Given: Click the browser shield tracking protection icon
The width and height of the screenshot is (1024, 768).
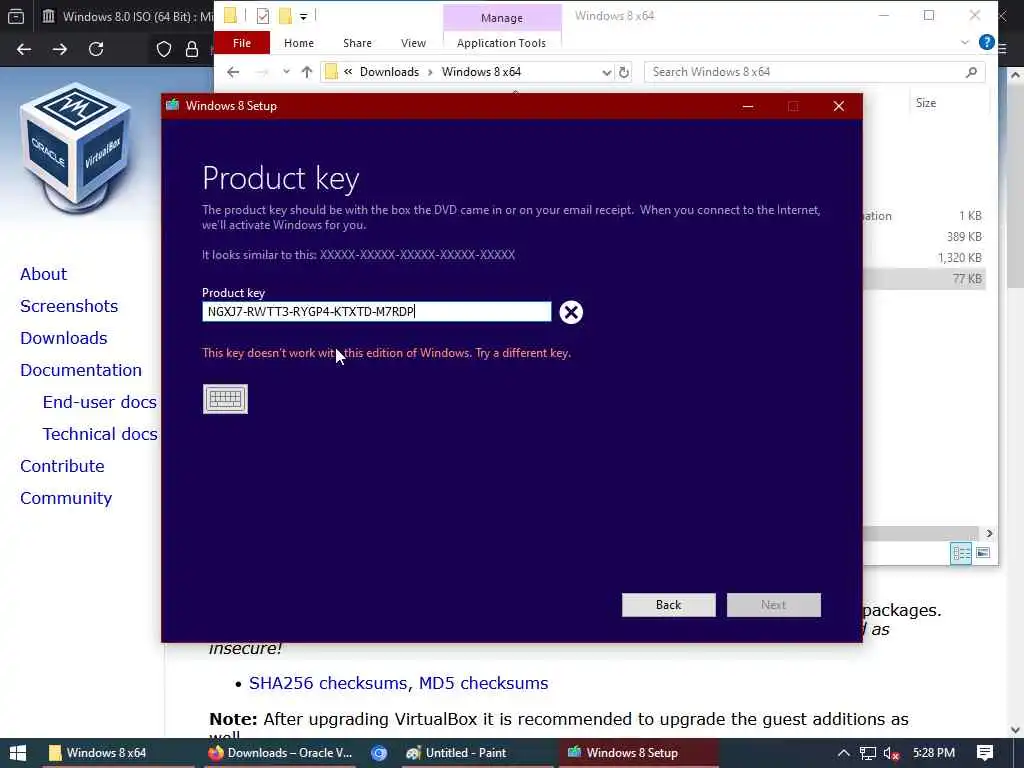Looking at the screenshot, I should tap(164, 49).
